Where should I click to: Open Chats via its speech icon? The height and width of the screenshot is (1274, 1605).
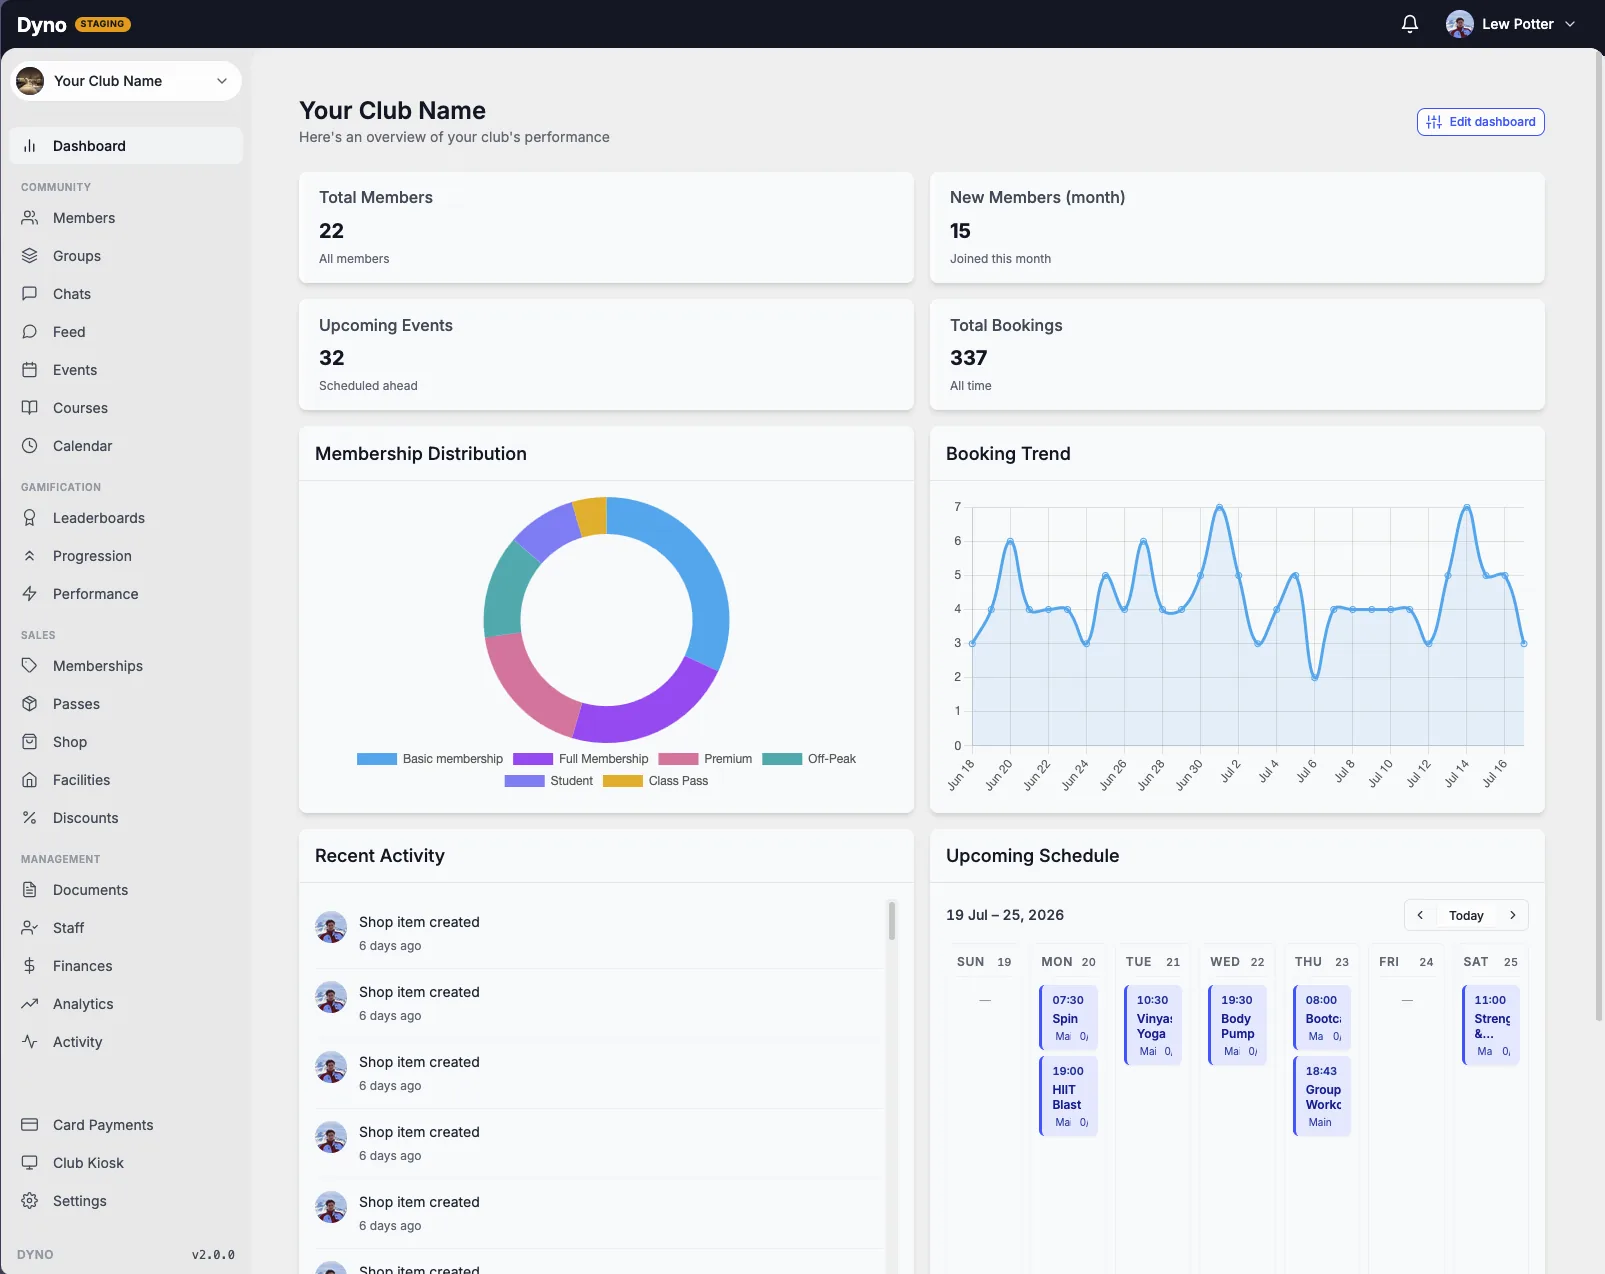tap(30, 294)
